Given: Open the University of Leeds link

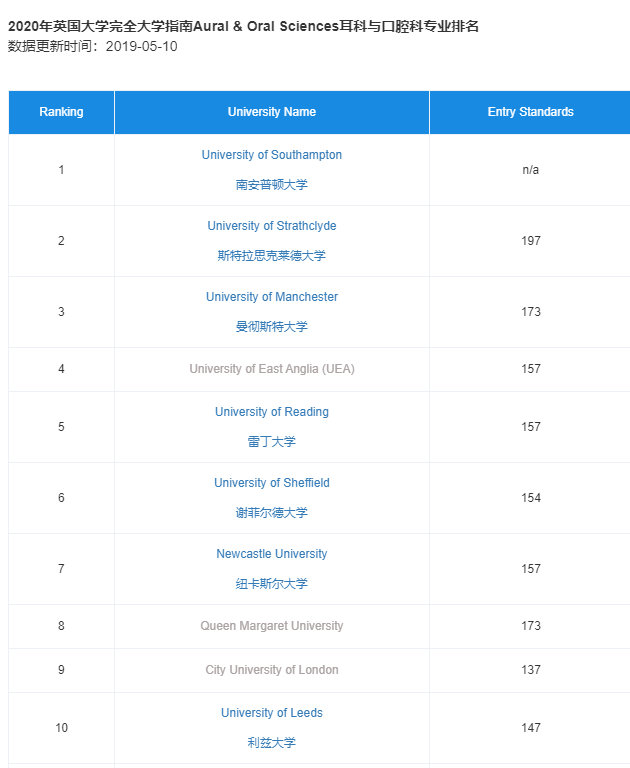Looking at the screenshot, I should tap(271, 713).
